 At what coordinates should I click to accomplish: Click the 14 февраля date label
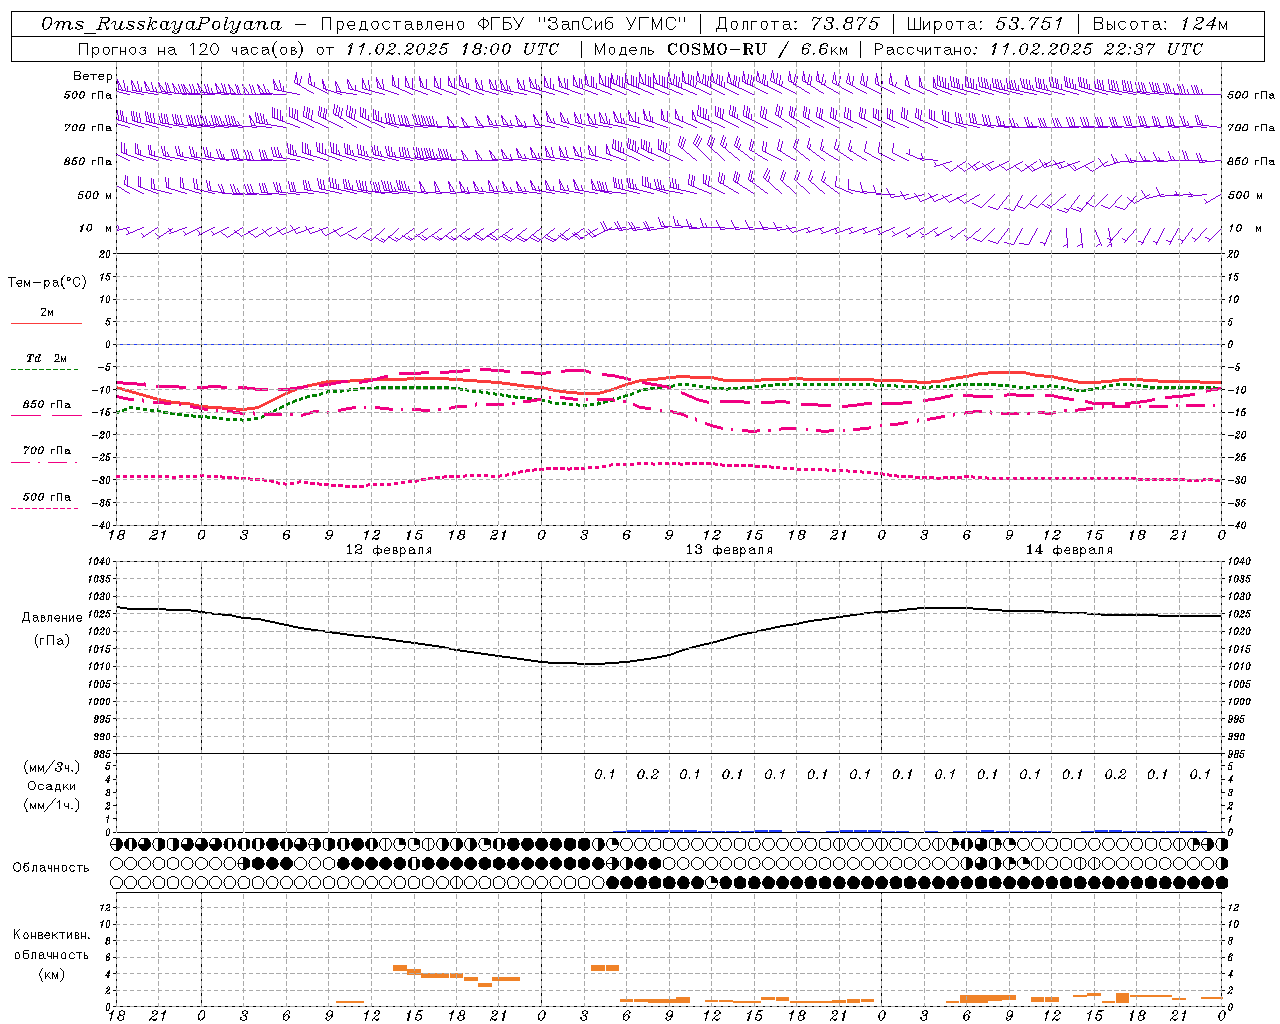tap(1069, 550)
